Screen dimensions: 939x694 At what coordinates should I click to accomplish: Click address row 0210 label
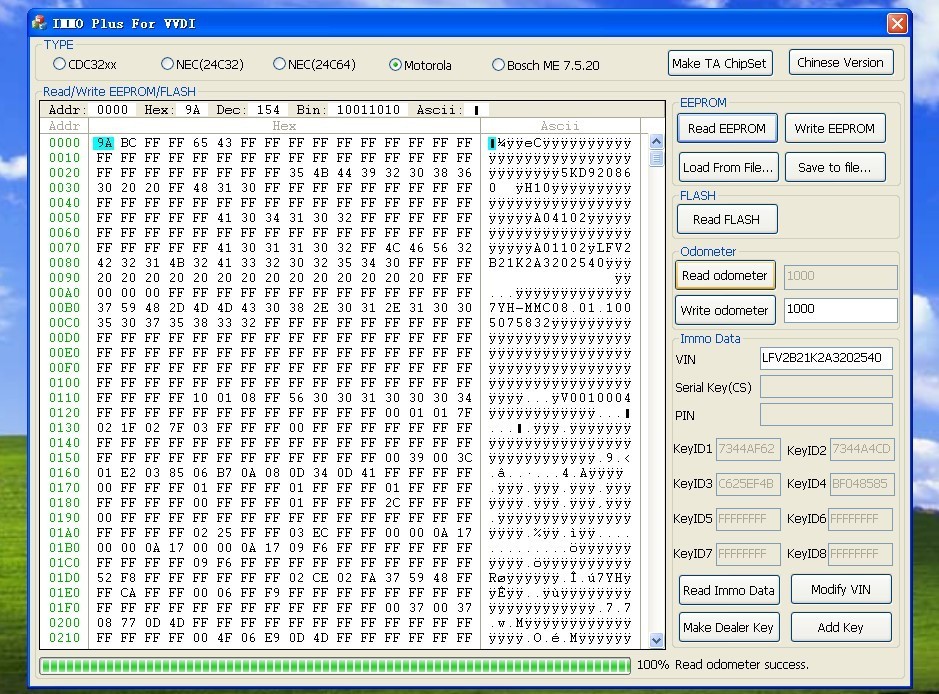coord(64,638)
